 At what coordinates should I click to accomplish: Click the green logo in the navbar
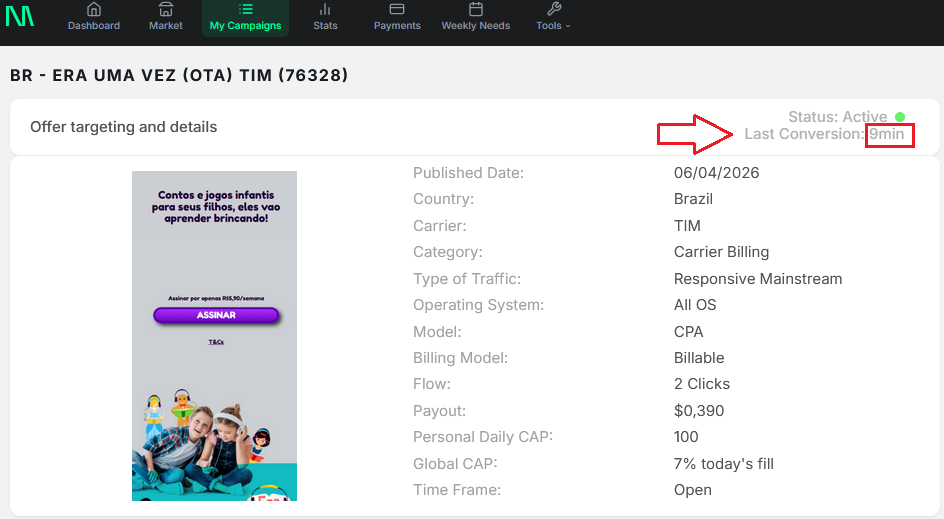[19, 15]
